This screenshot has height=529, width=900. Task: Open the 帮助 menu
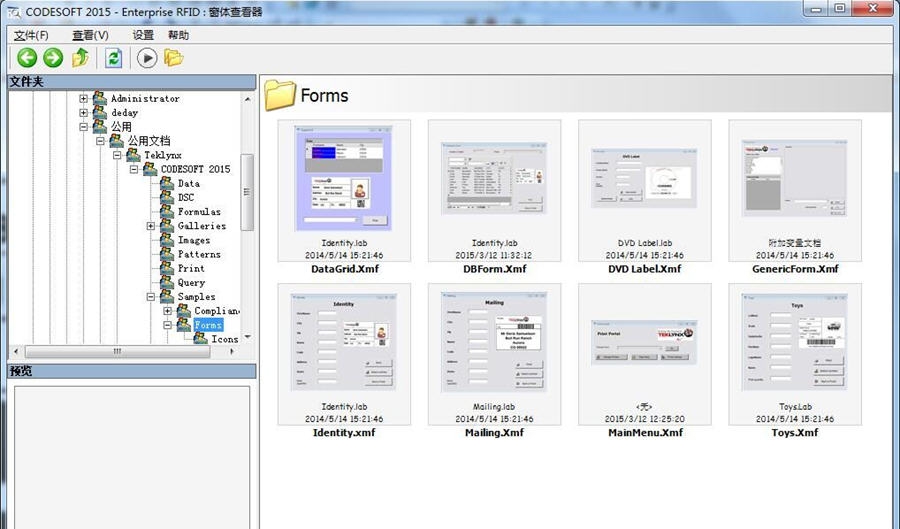178,35
